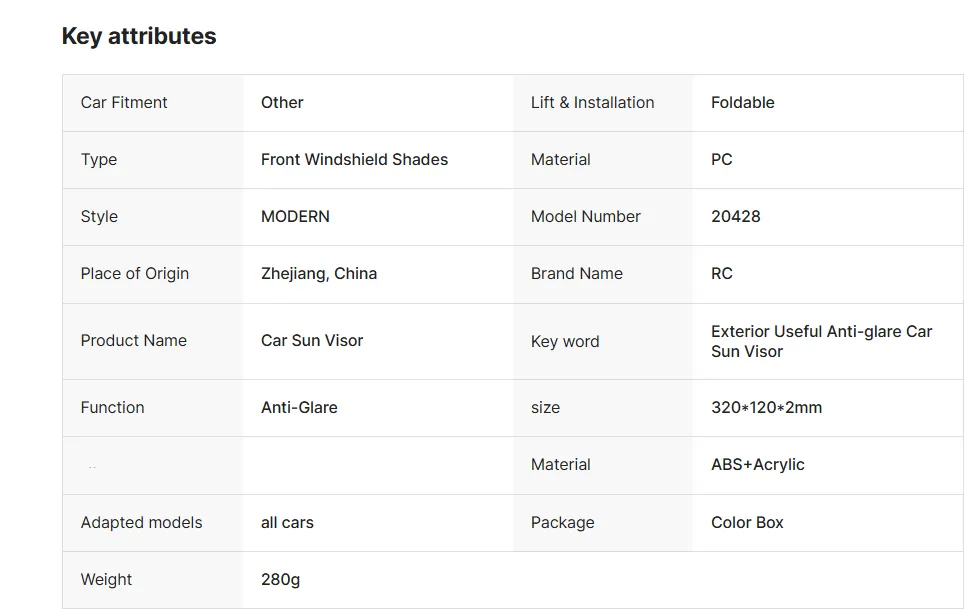977x613 pixels.
Task: Click the Brand Name value RC
Action: pyautogui.click(x=722, y=273)
